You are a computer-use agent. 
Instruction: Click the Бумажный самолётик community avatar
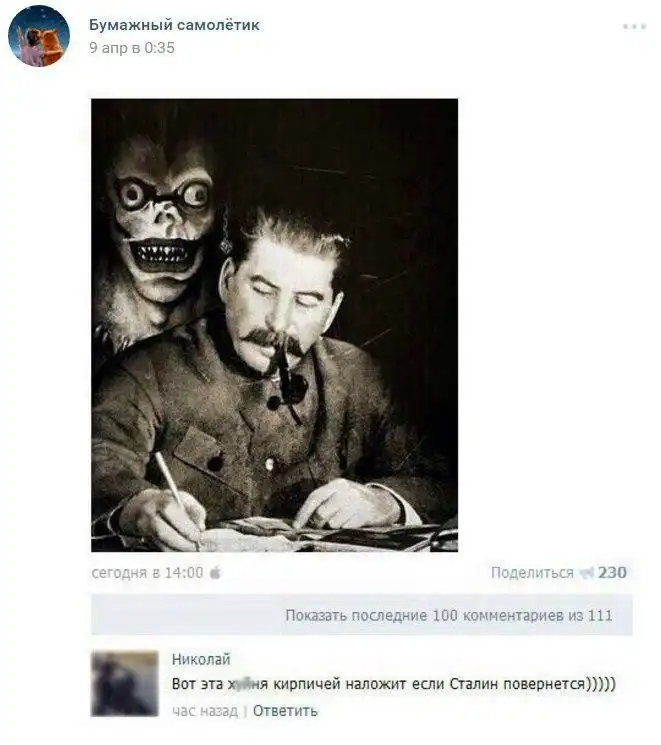pos(39,36)
